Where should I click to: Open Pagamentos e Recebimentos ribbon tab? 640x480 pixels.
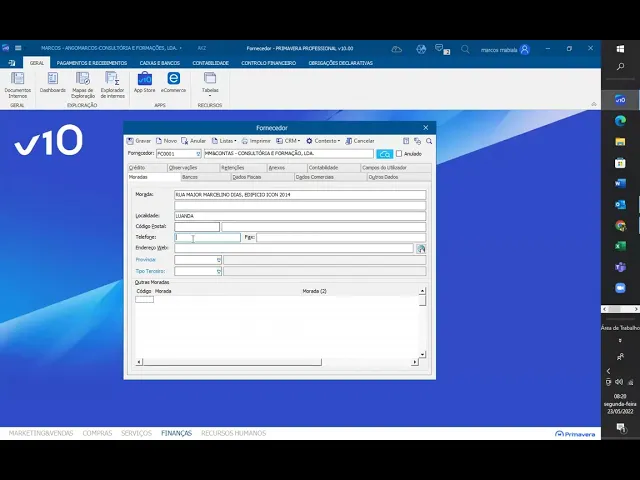click(x=92, y=63)
